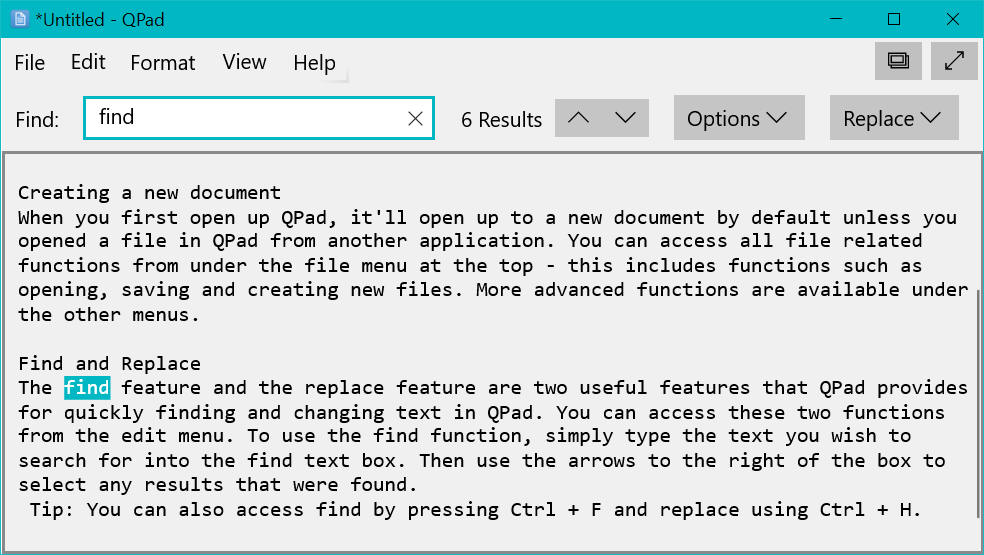The image size is (984, 555).
Task: Open the Replace dropdown panel
Action: 893,118
